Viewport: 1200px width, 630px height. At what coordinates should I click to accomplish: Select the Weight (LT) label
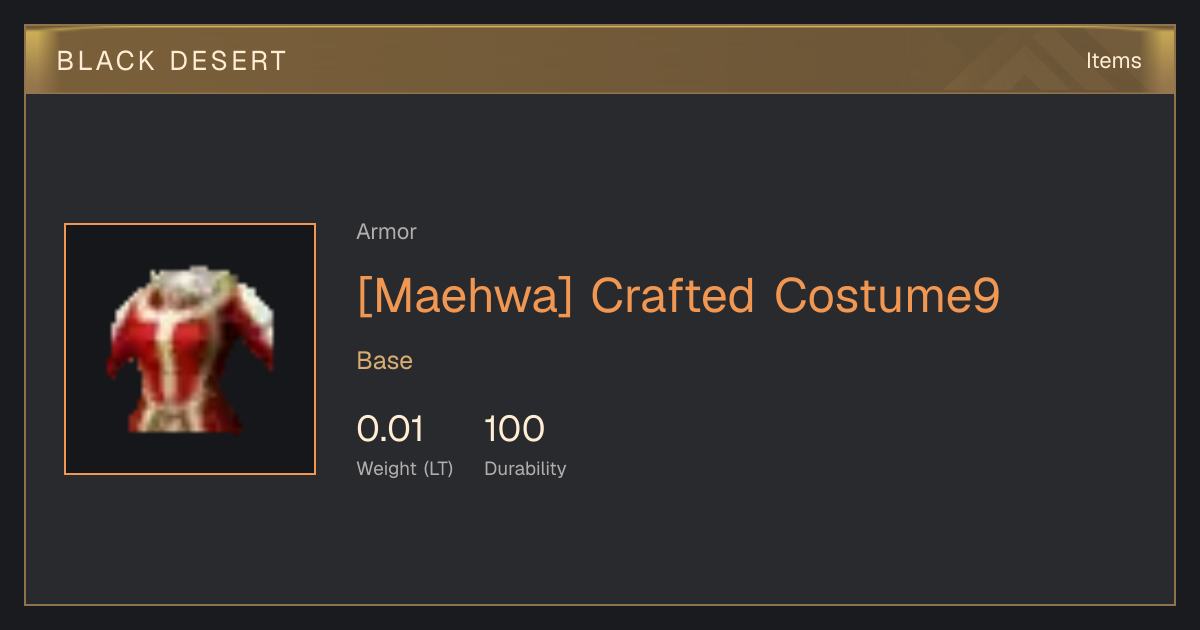(x=405, y=469)
